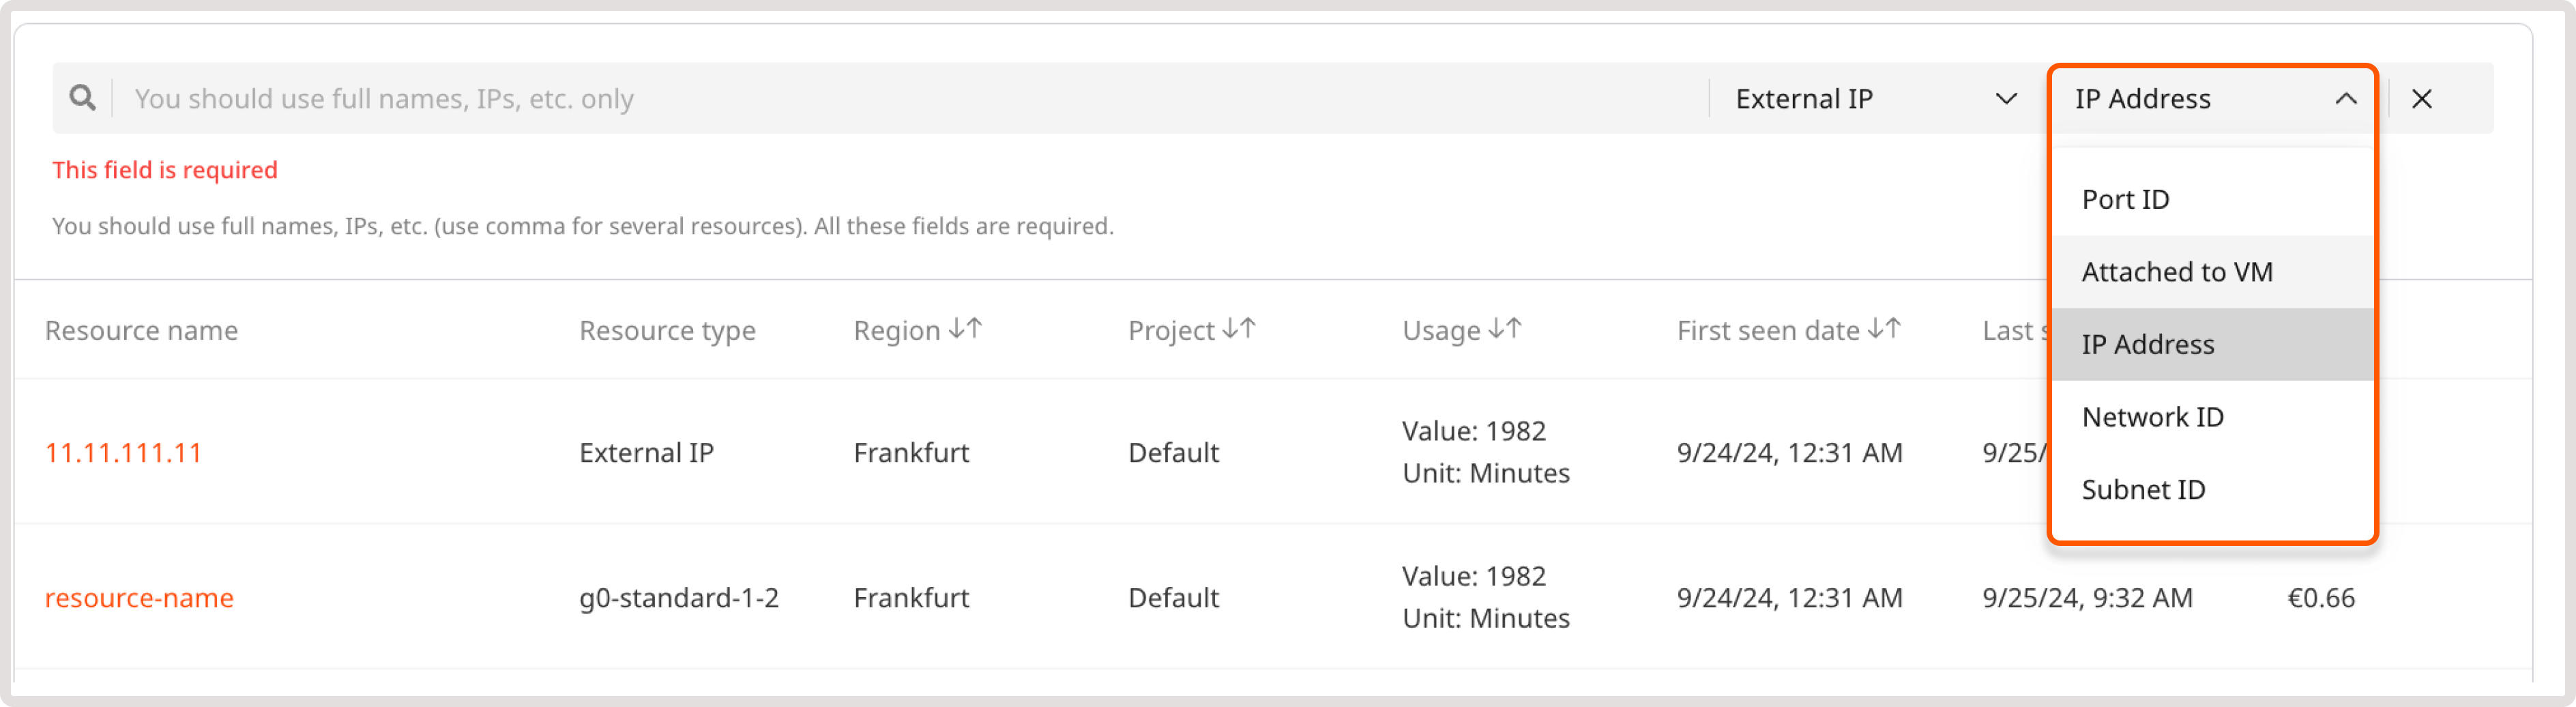Click the €0.66 cost value
The height and width of the screenshot is (707, 2576).
(x=2321, y=597)
